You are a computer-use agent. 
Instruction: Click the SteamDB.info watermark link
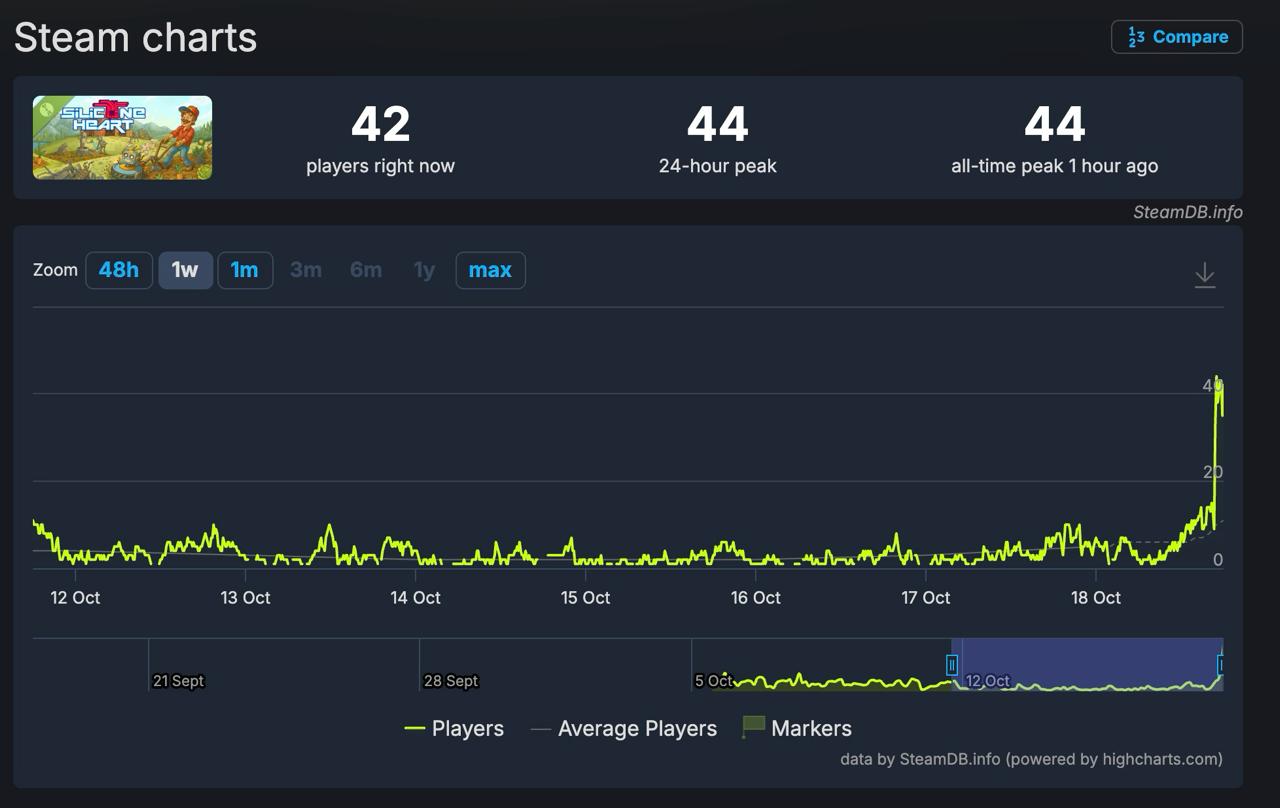coord(1188,212)
